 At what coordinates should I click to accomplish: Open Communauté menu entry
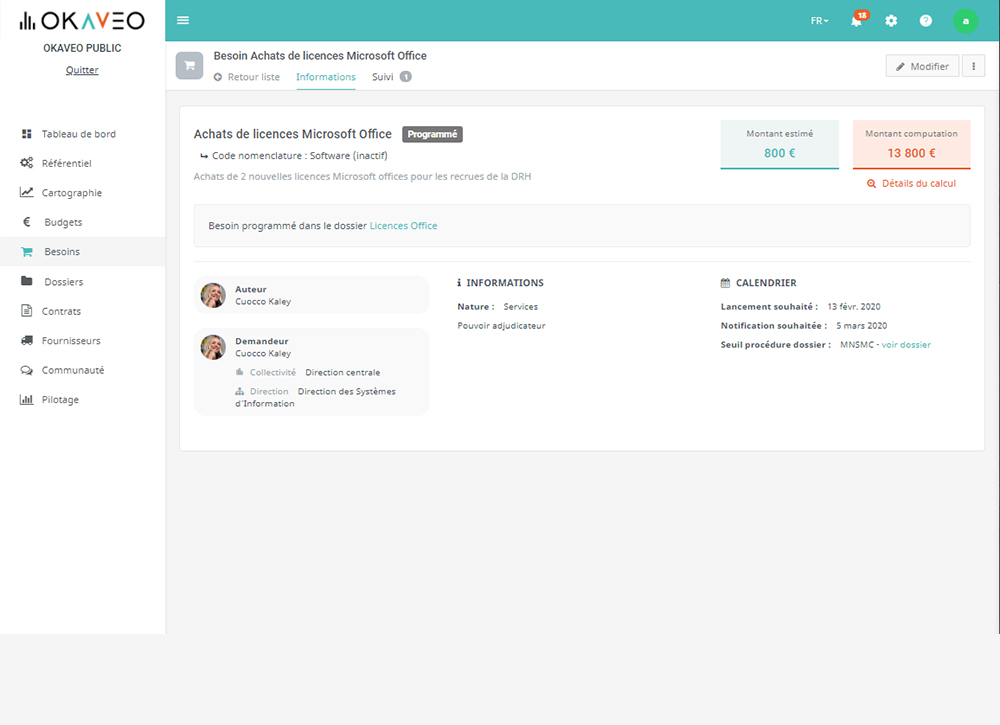click(82, 370)
